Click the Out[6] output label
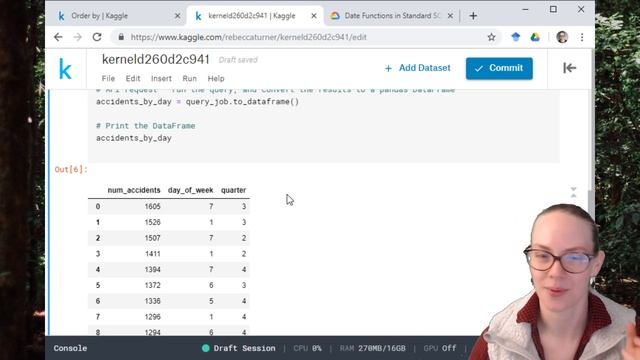Screen dimensions: 640x360 tap(71, 169)
